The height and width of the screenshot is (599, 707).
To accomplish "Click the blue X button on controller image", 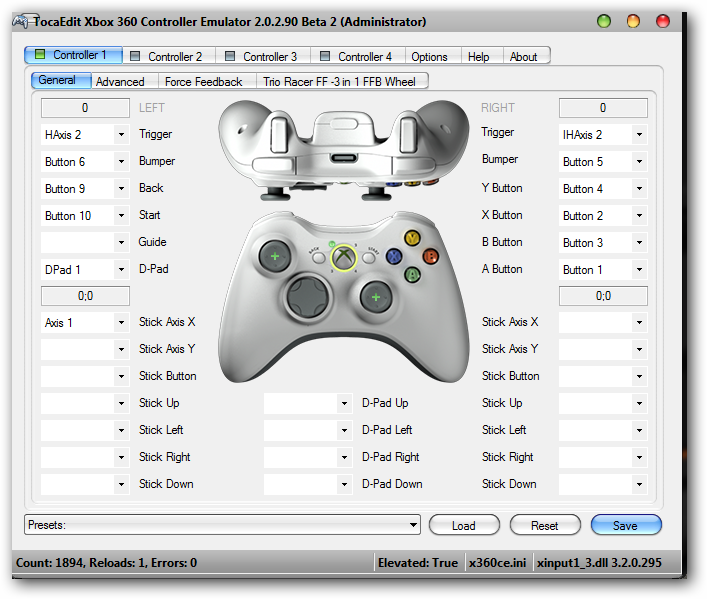I will 394,257.
